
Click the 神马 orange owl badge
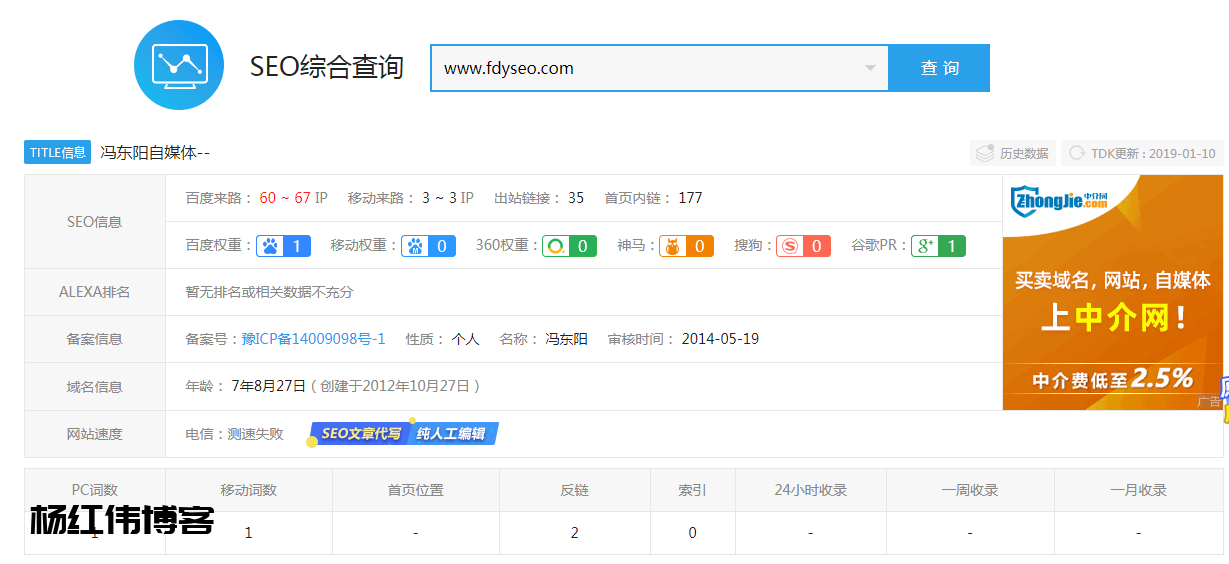(686, 246)
